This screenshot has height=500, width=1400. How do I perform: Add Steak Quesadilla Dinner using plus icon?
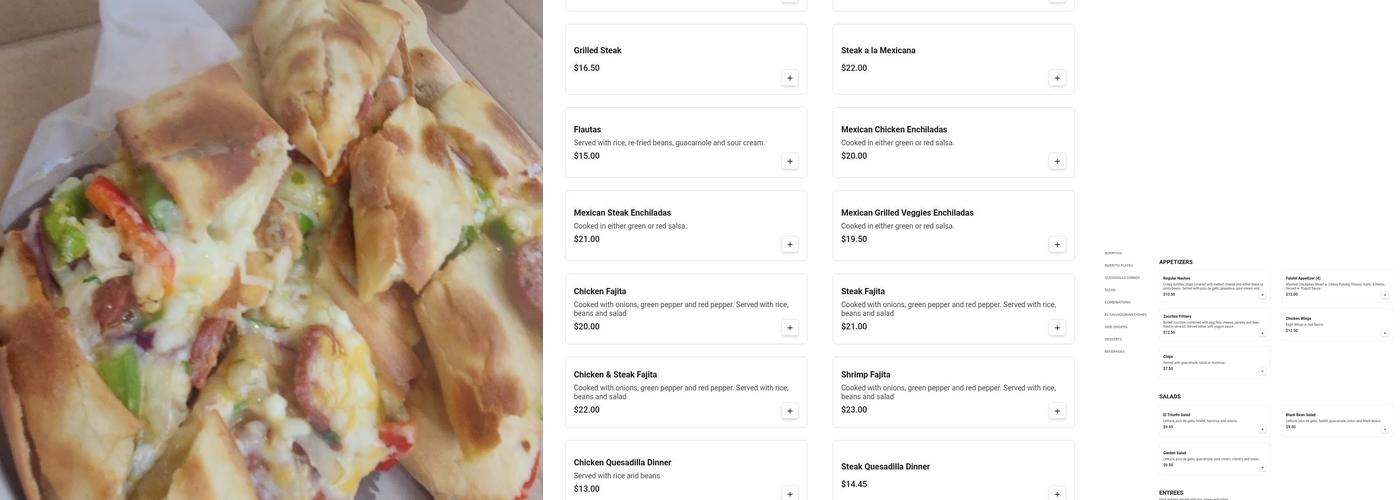pos(1057,494)
